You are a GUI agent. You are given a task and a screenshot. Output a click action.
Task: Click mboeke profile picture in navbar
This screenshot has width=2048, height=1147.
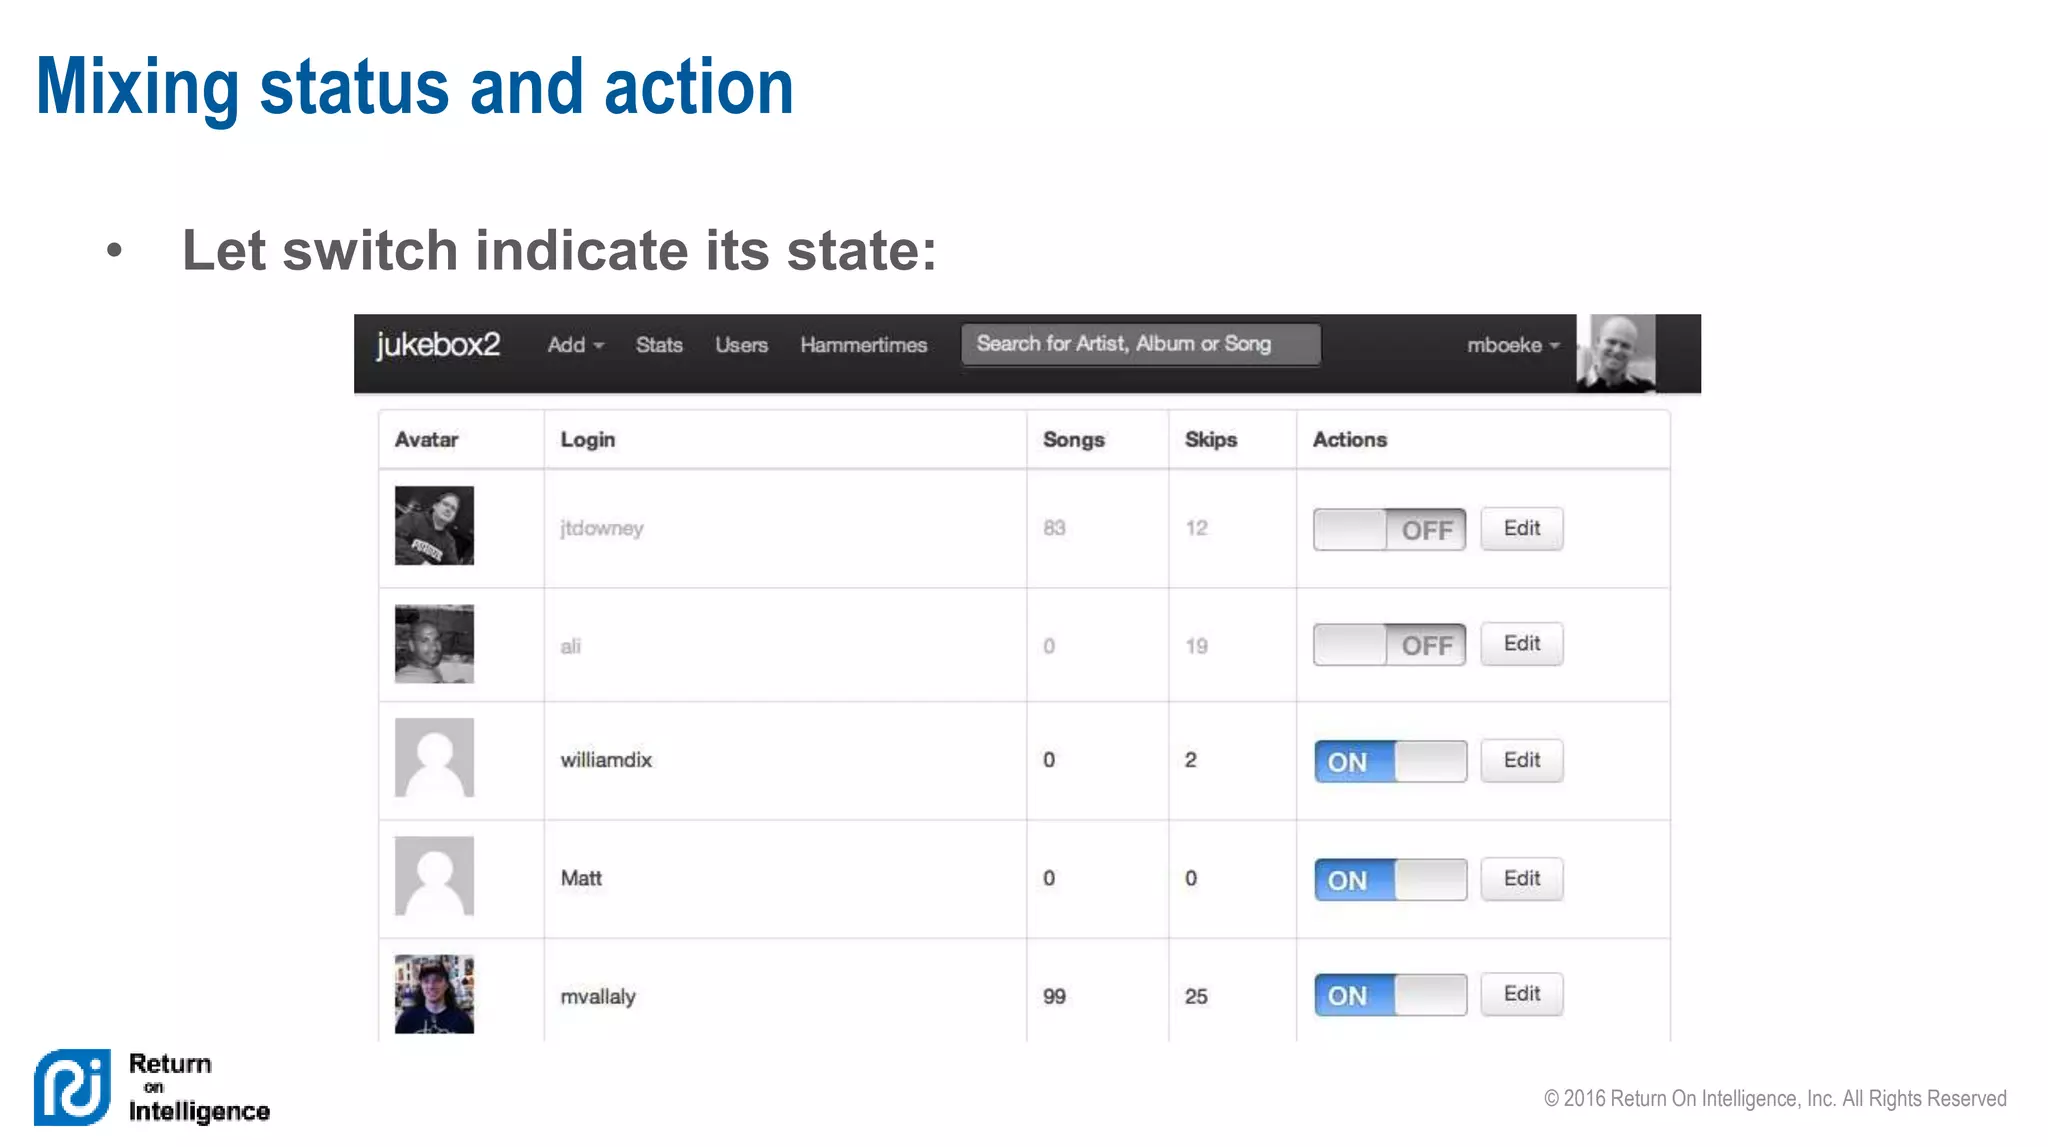1615,352
